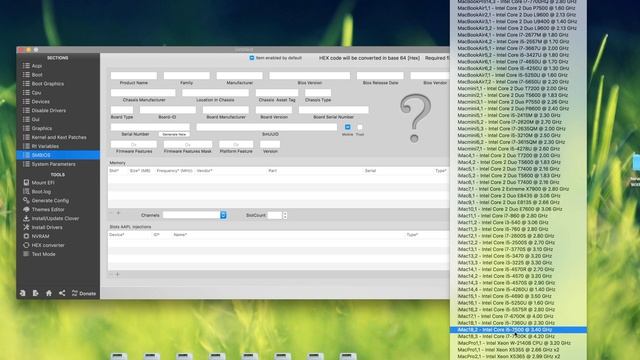Open the Platform Feature field
640x360 pixels.
pyautogui.click(x=236, y=144)
